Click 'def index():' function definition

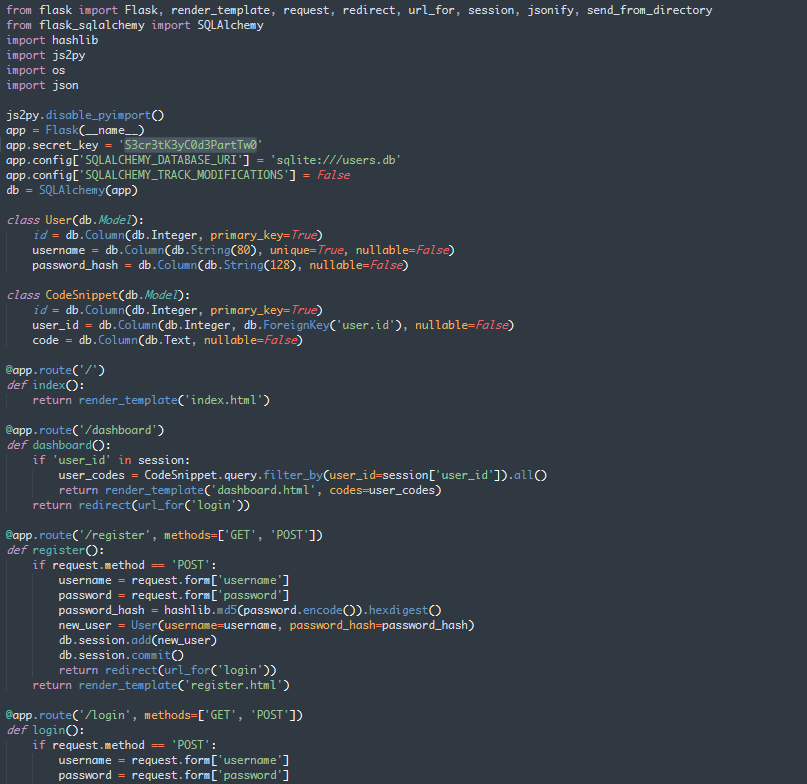(45, 385)
